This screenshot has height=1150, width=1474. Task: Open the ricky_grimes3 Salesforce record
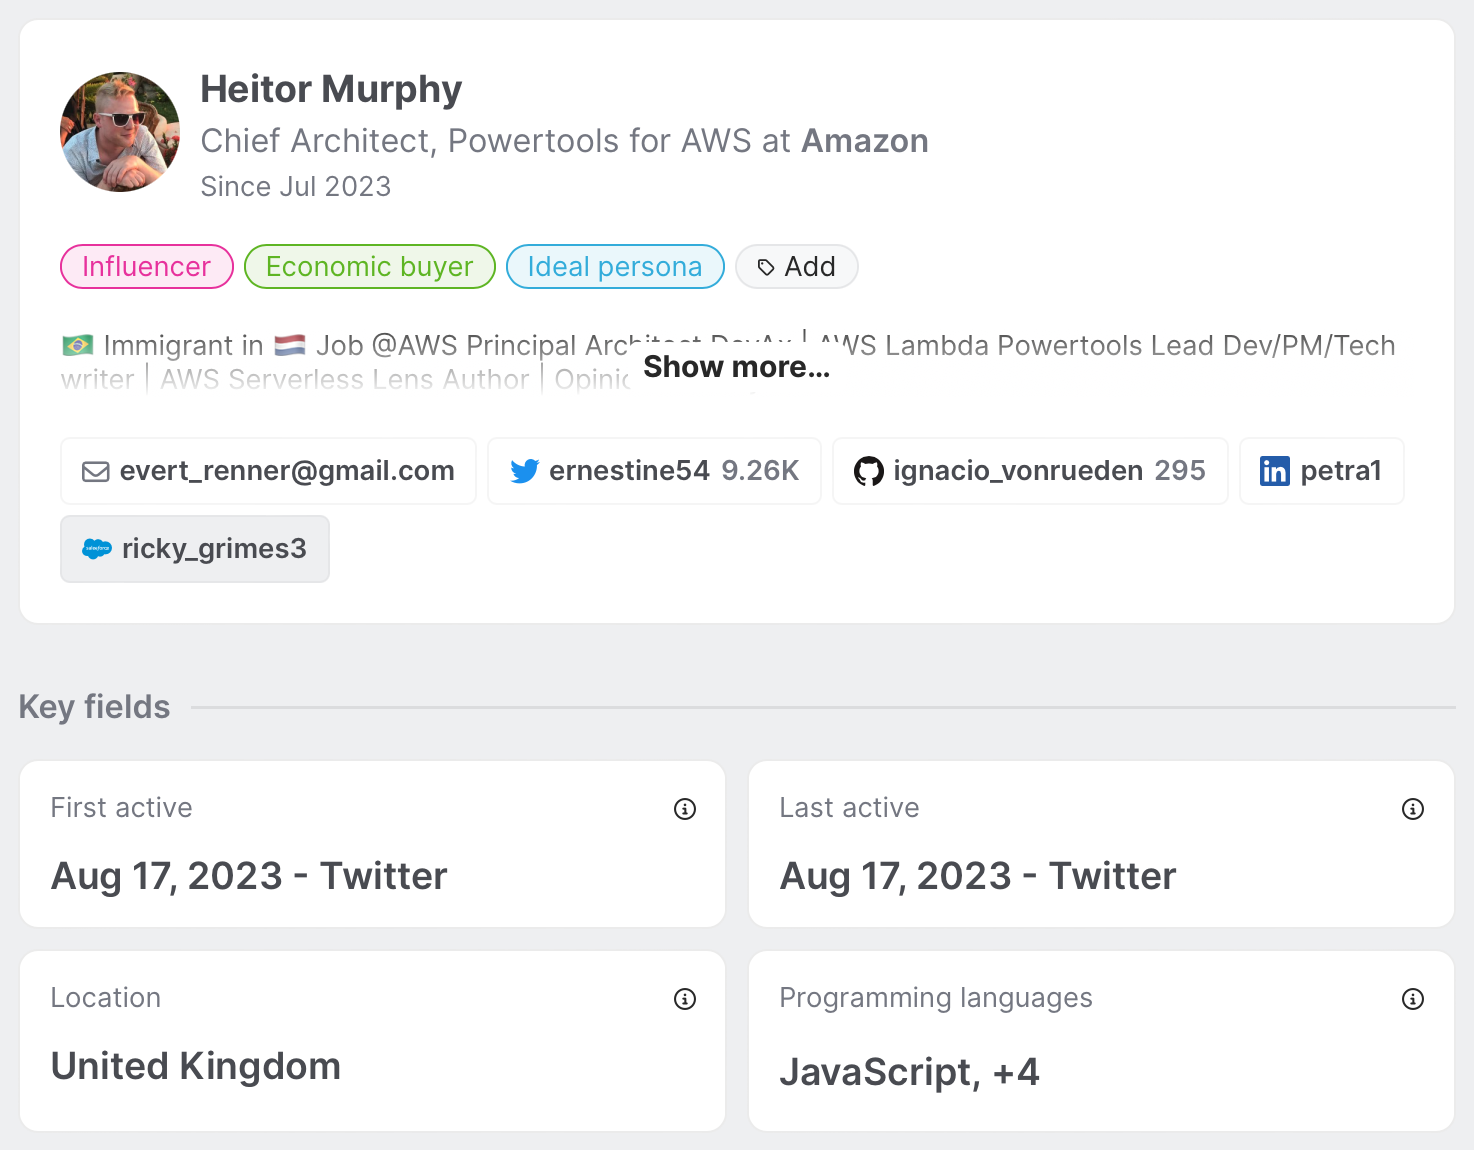[213, 549]
